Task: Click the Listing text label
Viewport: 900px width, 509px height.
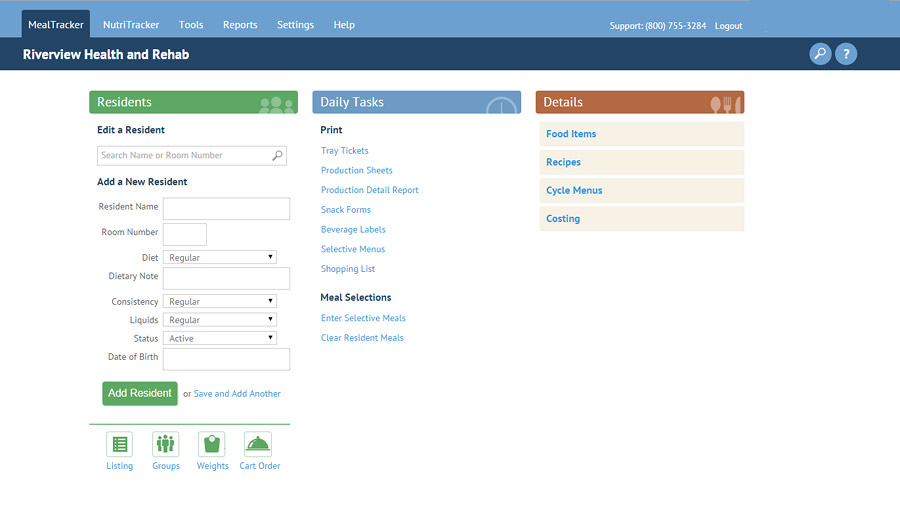Action: click(x=119, y=466)
